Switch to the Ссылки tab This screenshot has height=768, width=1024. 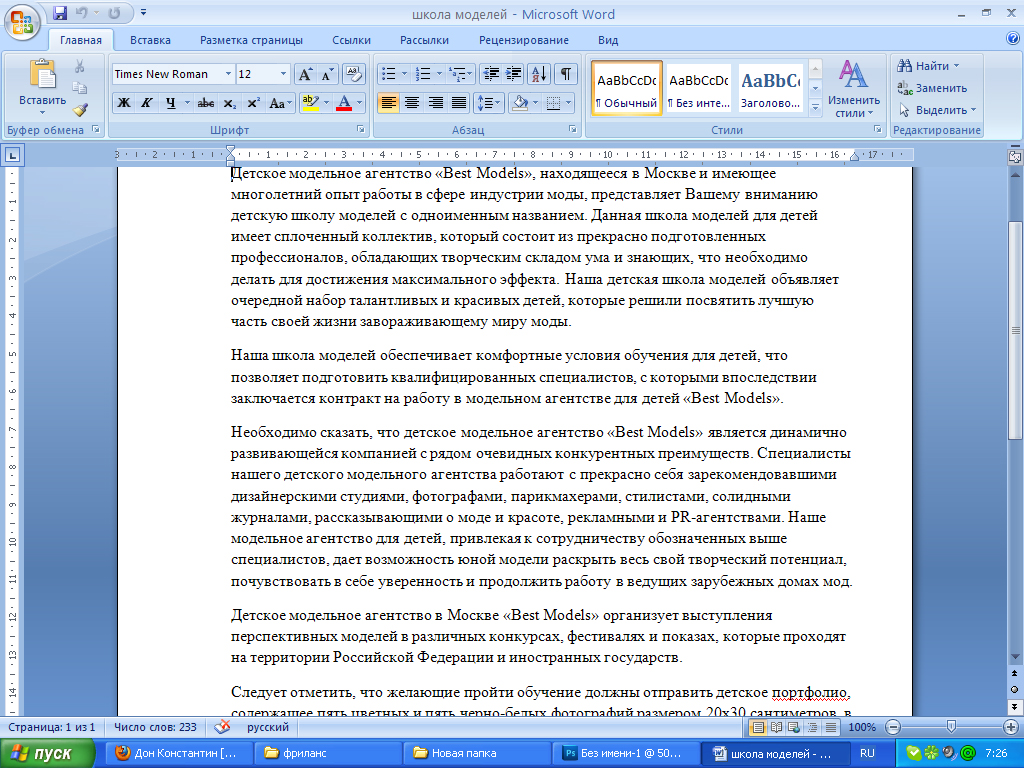[x=351, y=40]
